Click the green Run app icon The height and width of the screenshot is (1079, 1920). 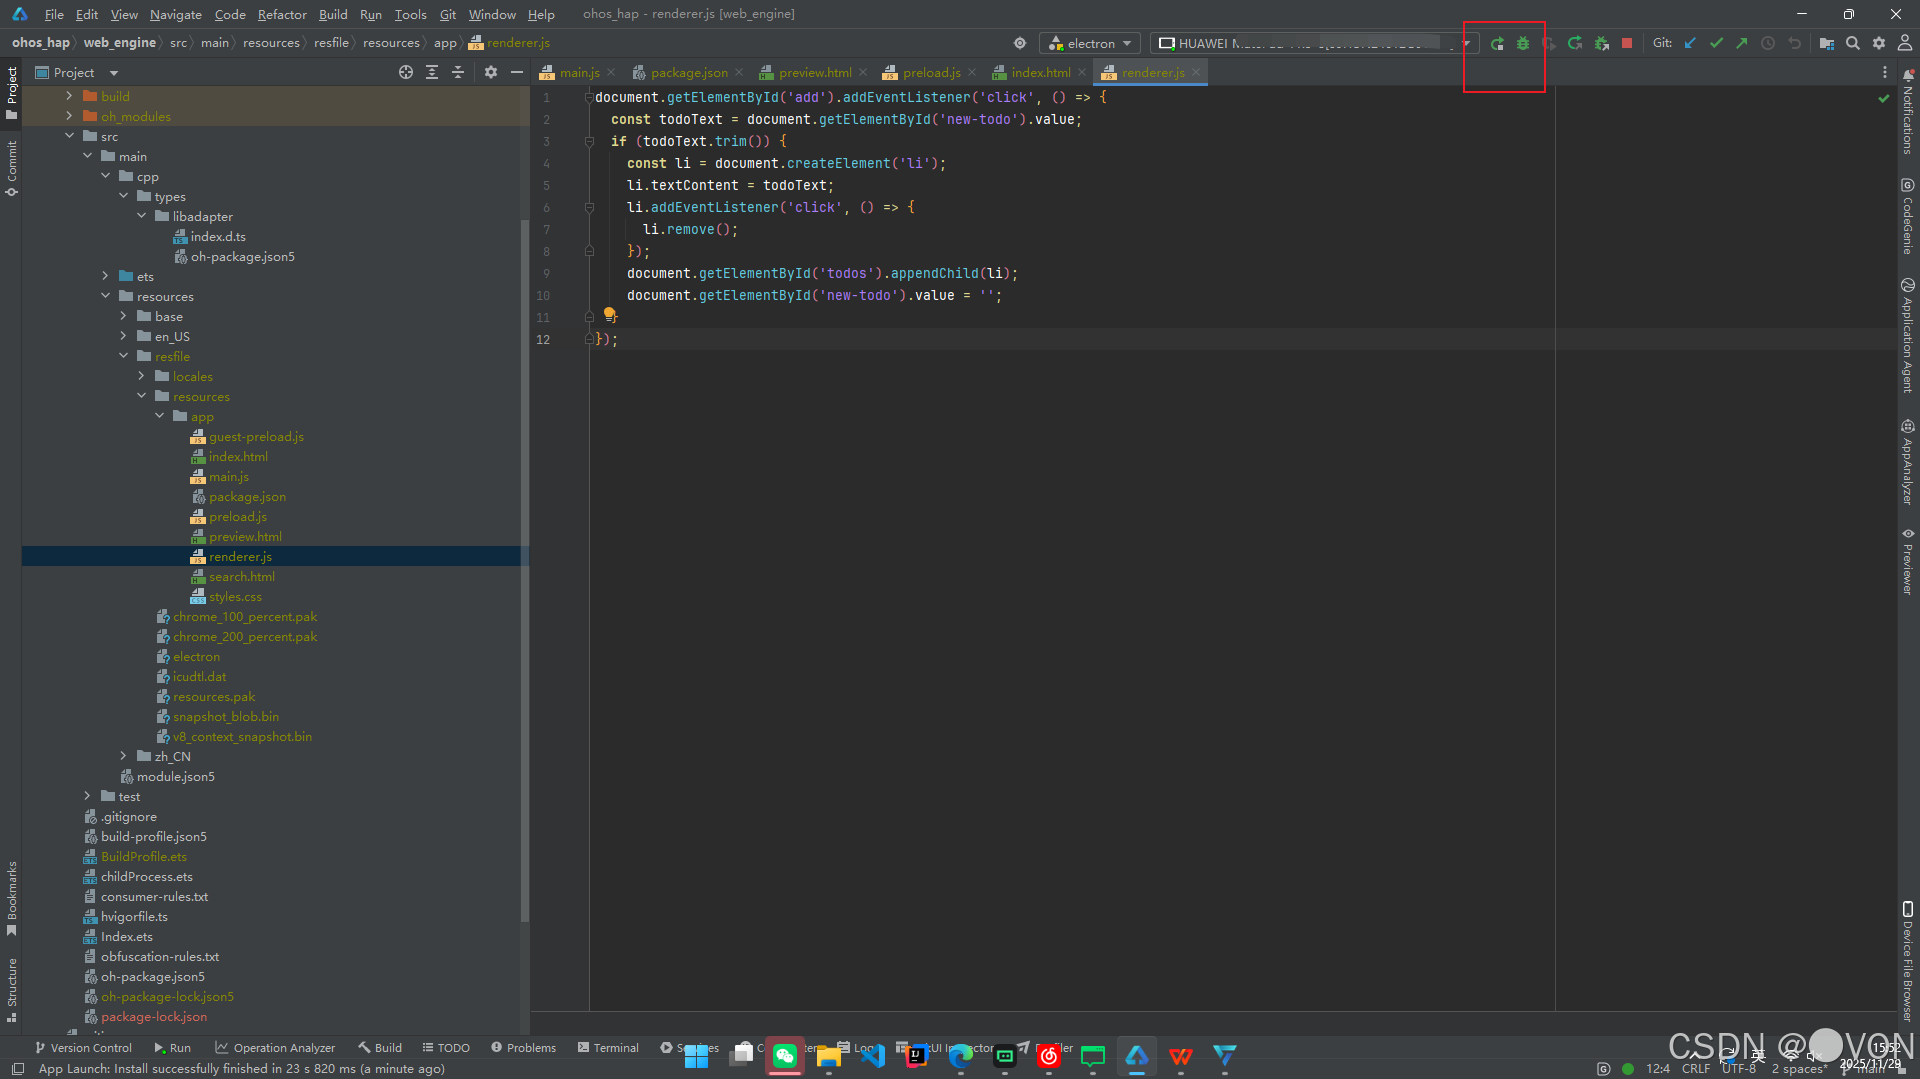pos(1497,43)
